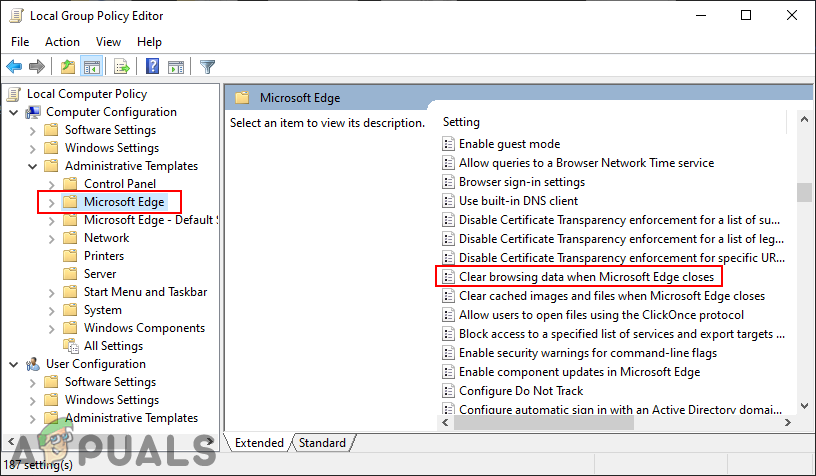Screen dimensions: 816x476
Task: Click the Export List toolbar icon
Action: point(122,67)
